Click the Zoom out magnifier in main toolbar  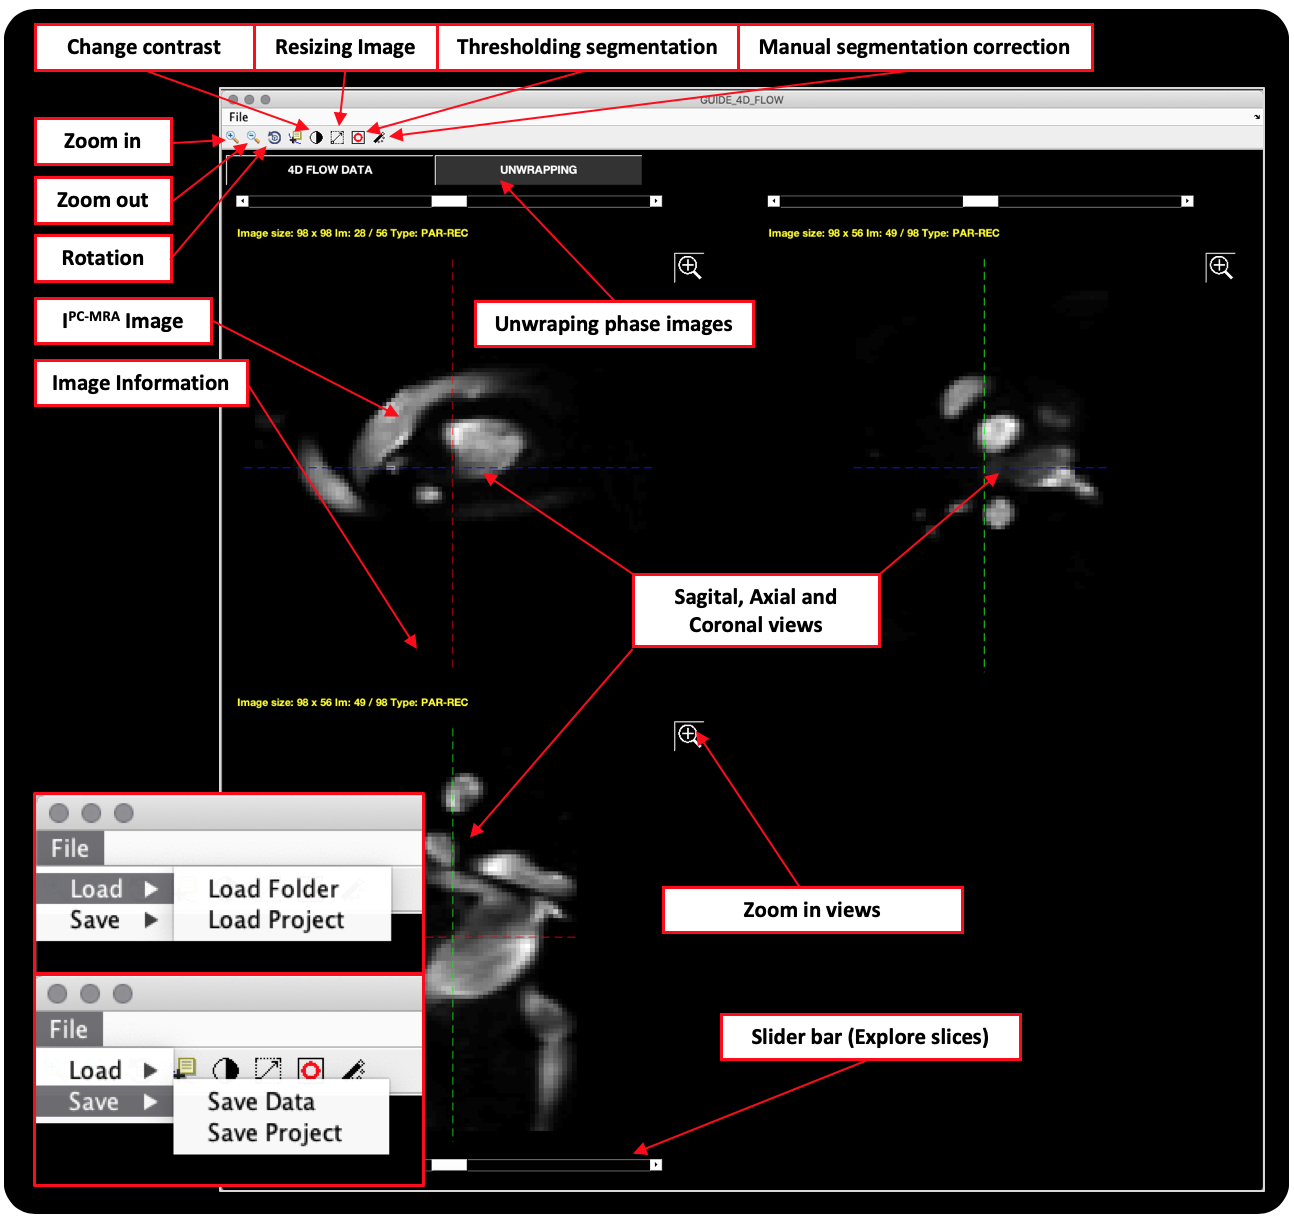[253, 137]
